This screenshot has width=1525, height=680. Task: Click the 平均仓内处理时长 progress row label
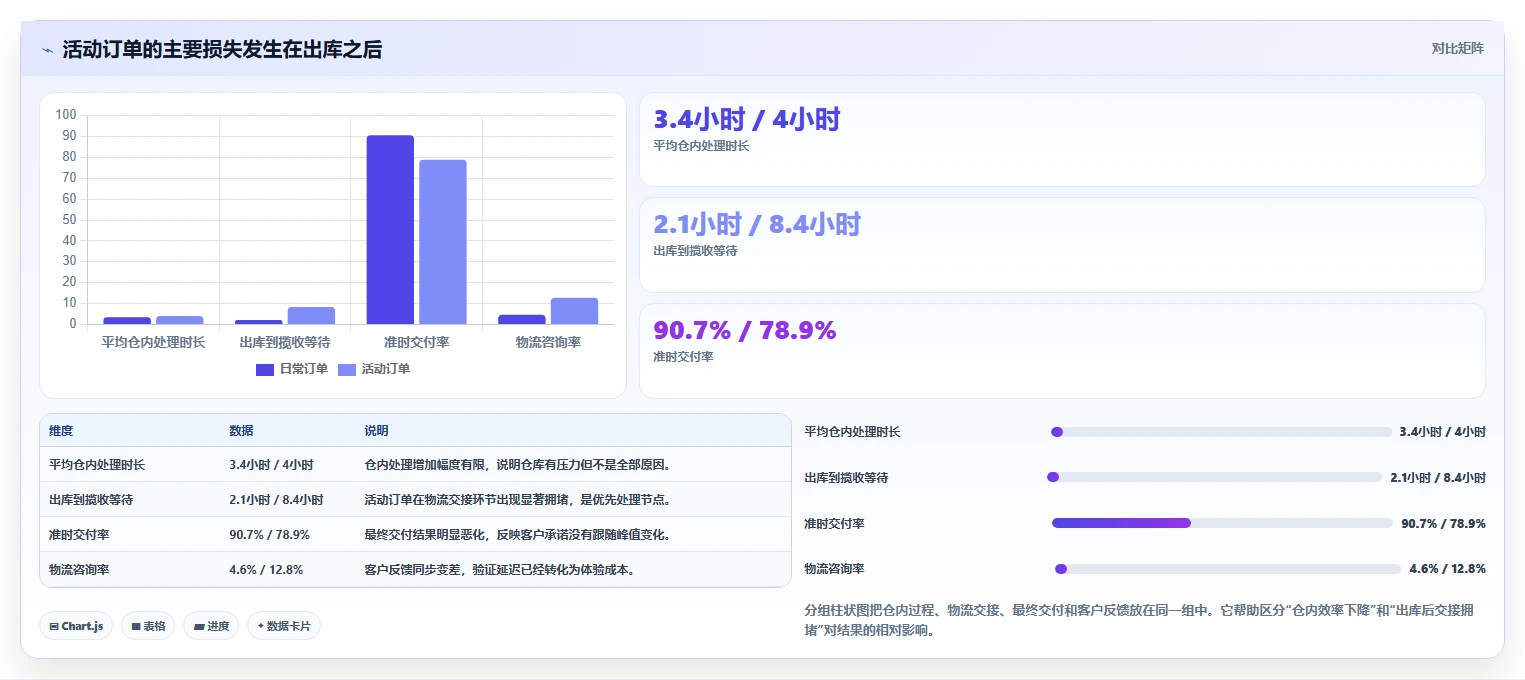click(852, 432)
